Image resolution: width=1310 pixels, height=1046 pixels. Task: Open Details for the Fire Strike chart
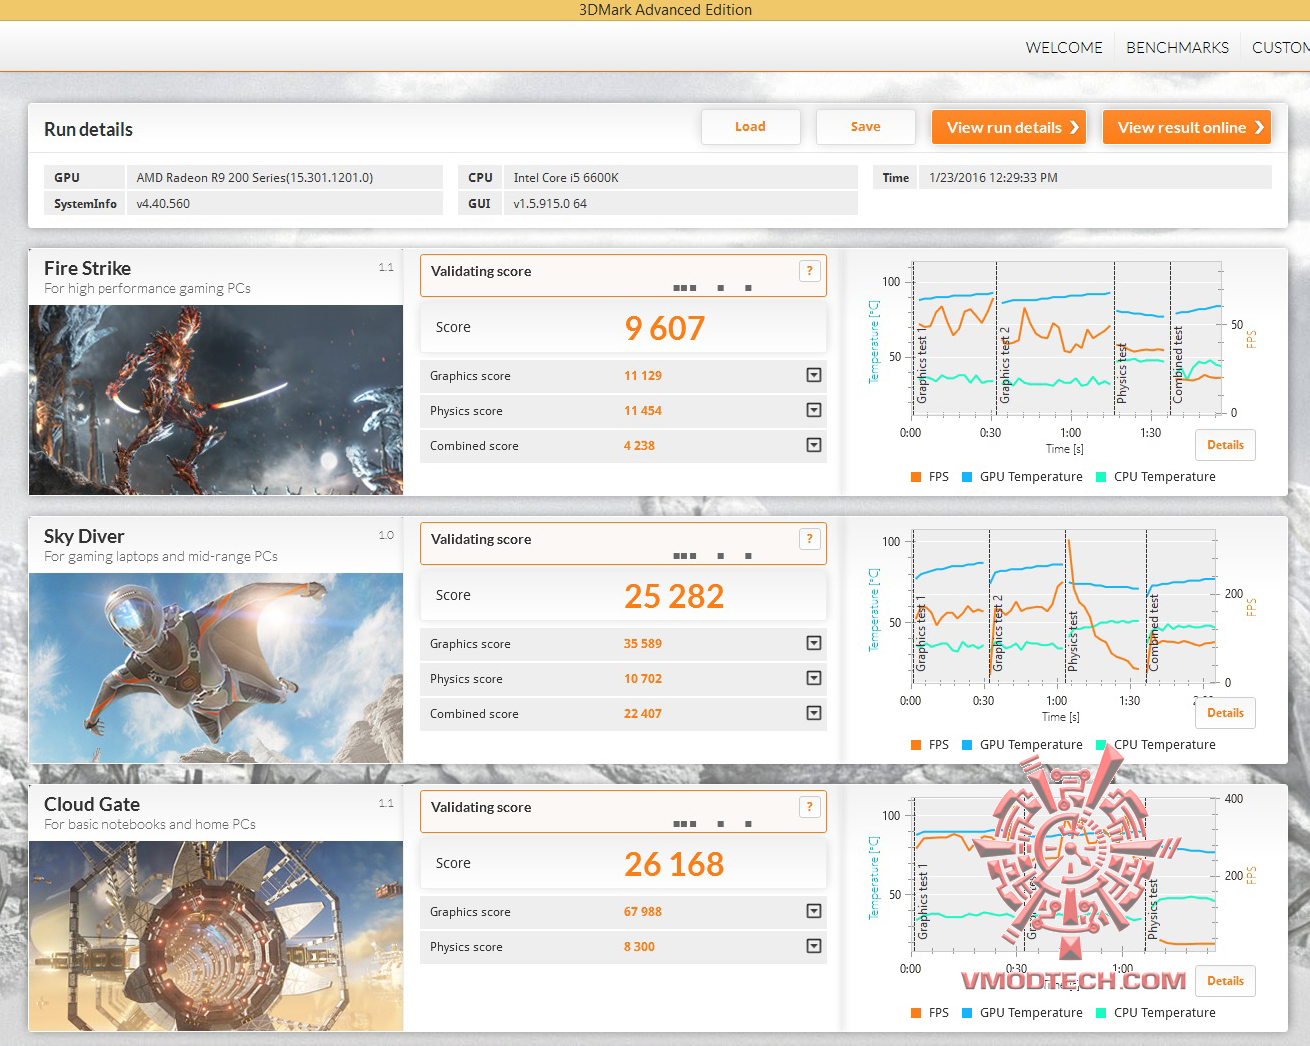pyautogui.click(x=1225, y=445)
